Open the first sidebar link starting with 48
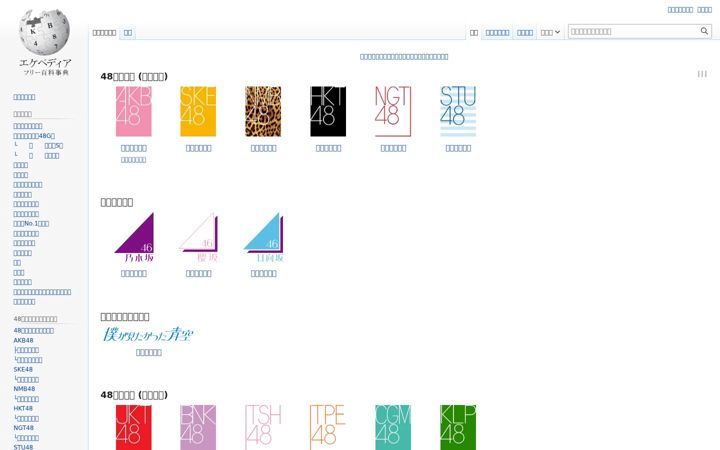Viewport: 720px width, 450px height. (x=34, y=331)
